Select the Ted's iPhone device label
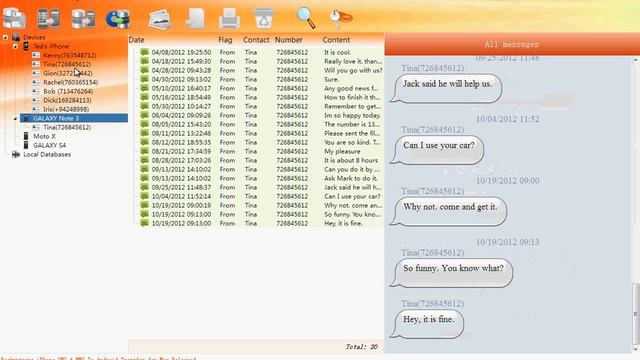Viewport: 640px width, 360px height. click(51, 46)
